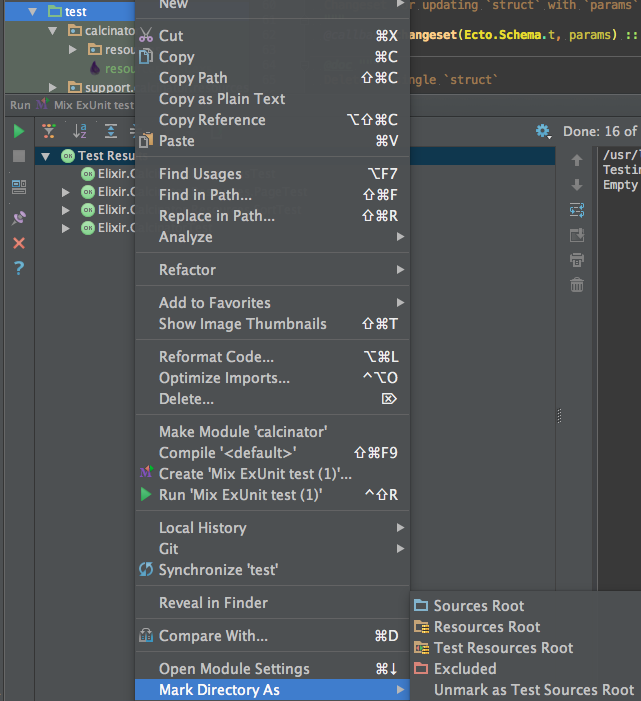Collapse the test folder arrow
Viewport: 641px width, 701px height.
point(33,12)
